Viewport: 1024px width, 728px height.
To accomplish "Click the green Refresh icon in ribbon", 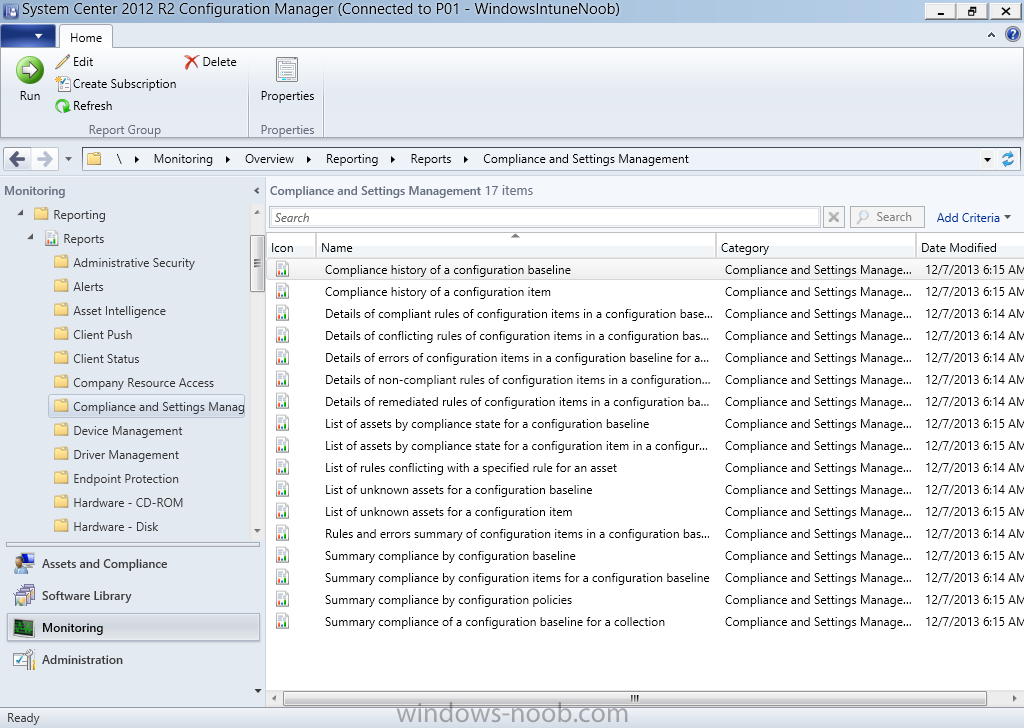I will tap(63, 106).
